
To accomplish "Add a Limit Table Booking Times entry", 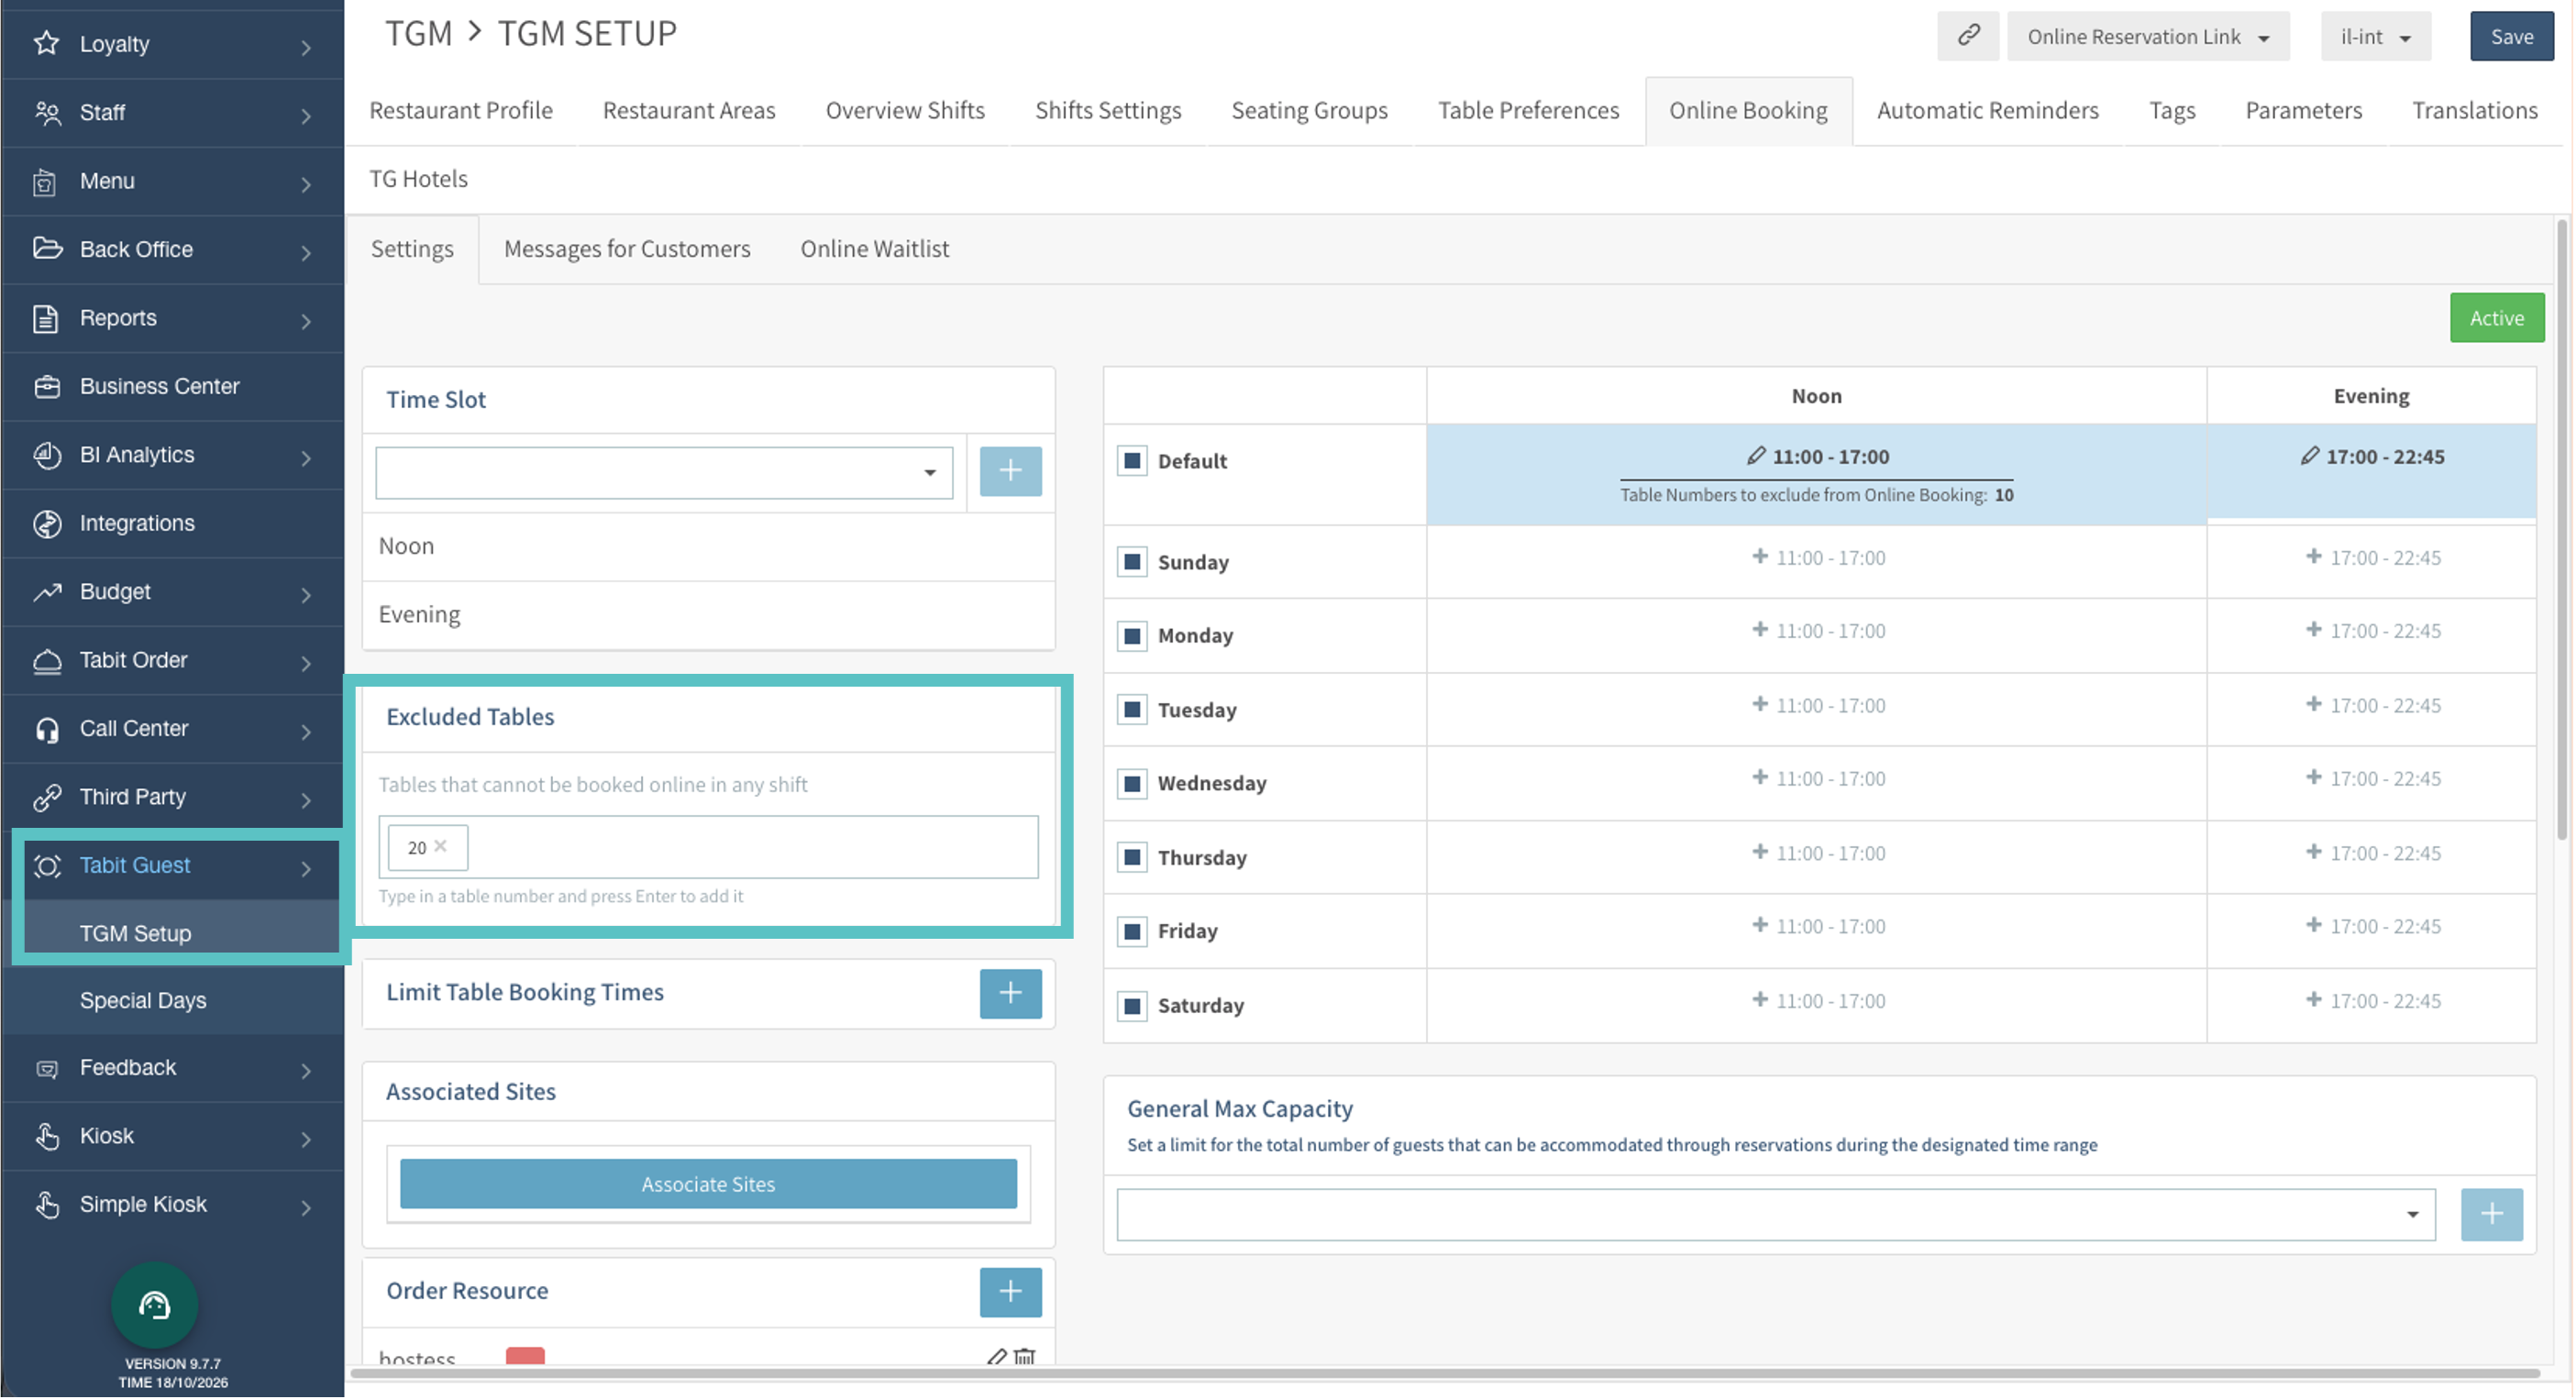I will click(1010, 993).
